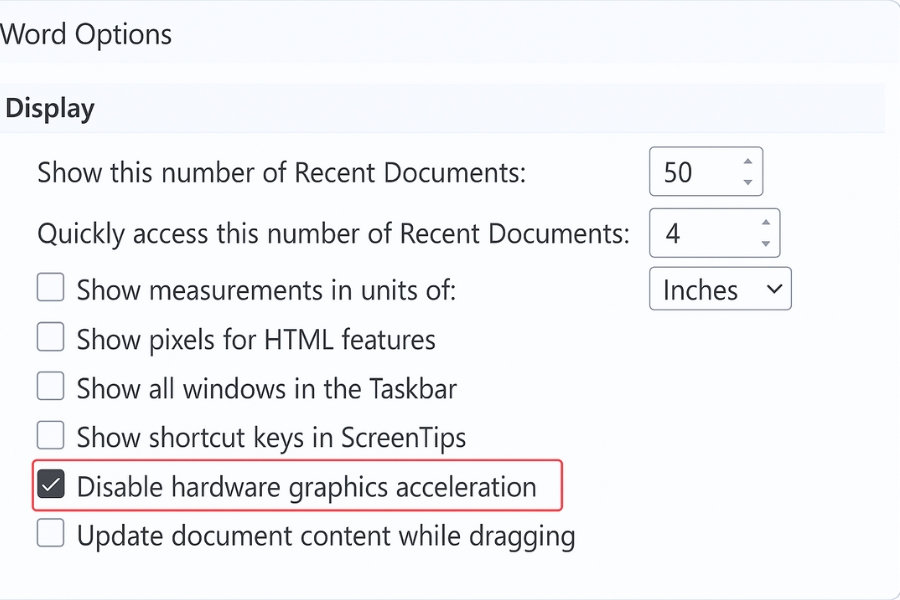Increase the Recent Documents count with up arrow
This screenshot has height=600, width=900.
point(747,161)
